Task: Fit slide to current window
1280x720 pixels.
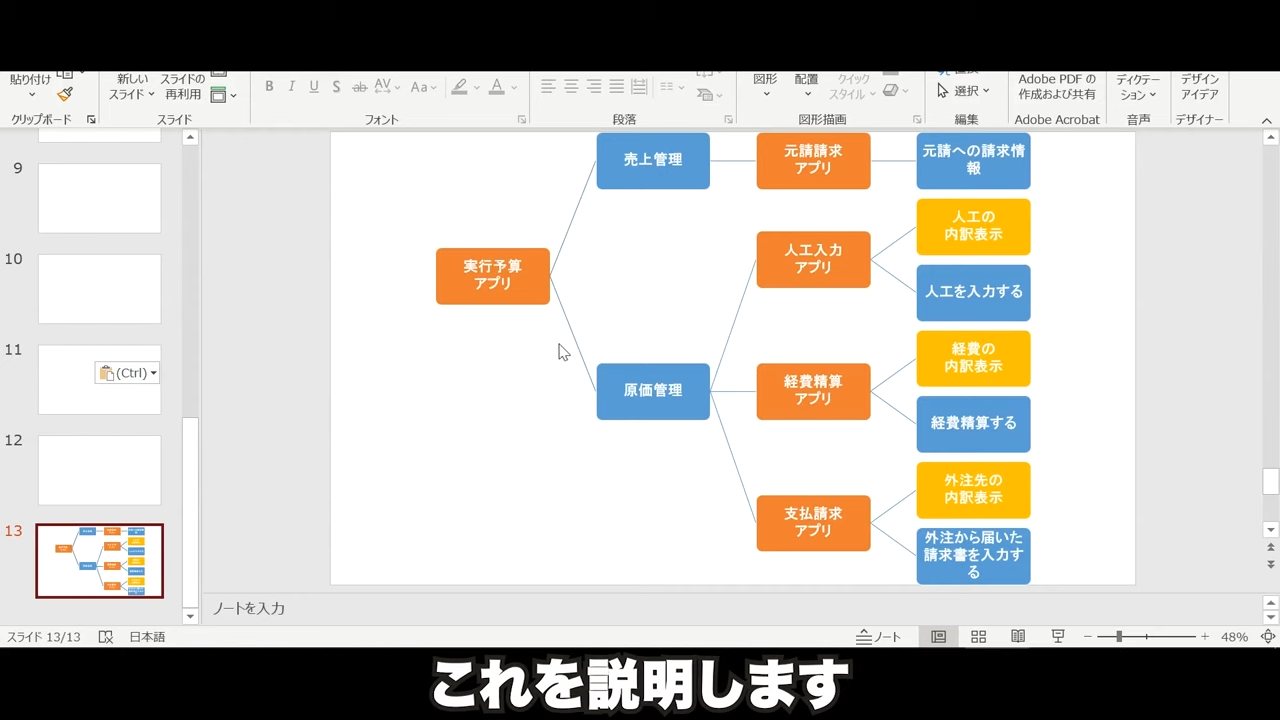Action: click(x=1268, y=637)
